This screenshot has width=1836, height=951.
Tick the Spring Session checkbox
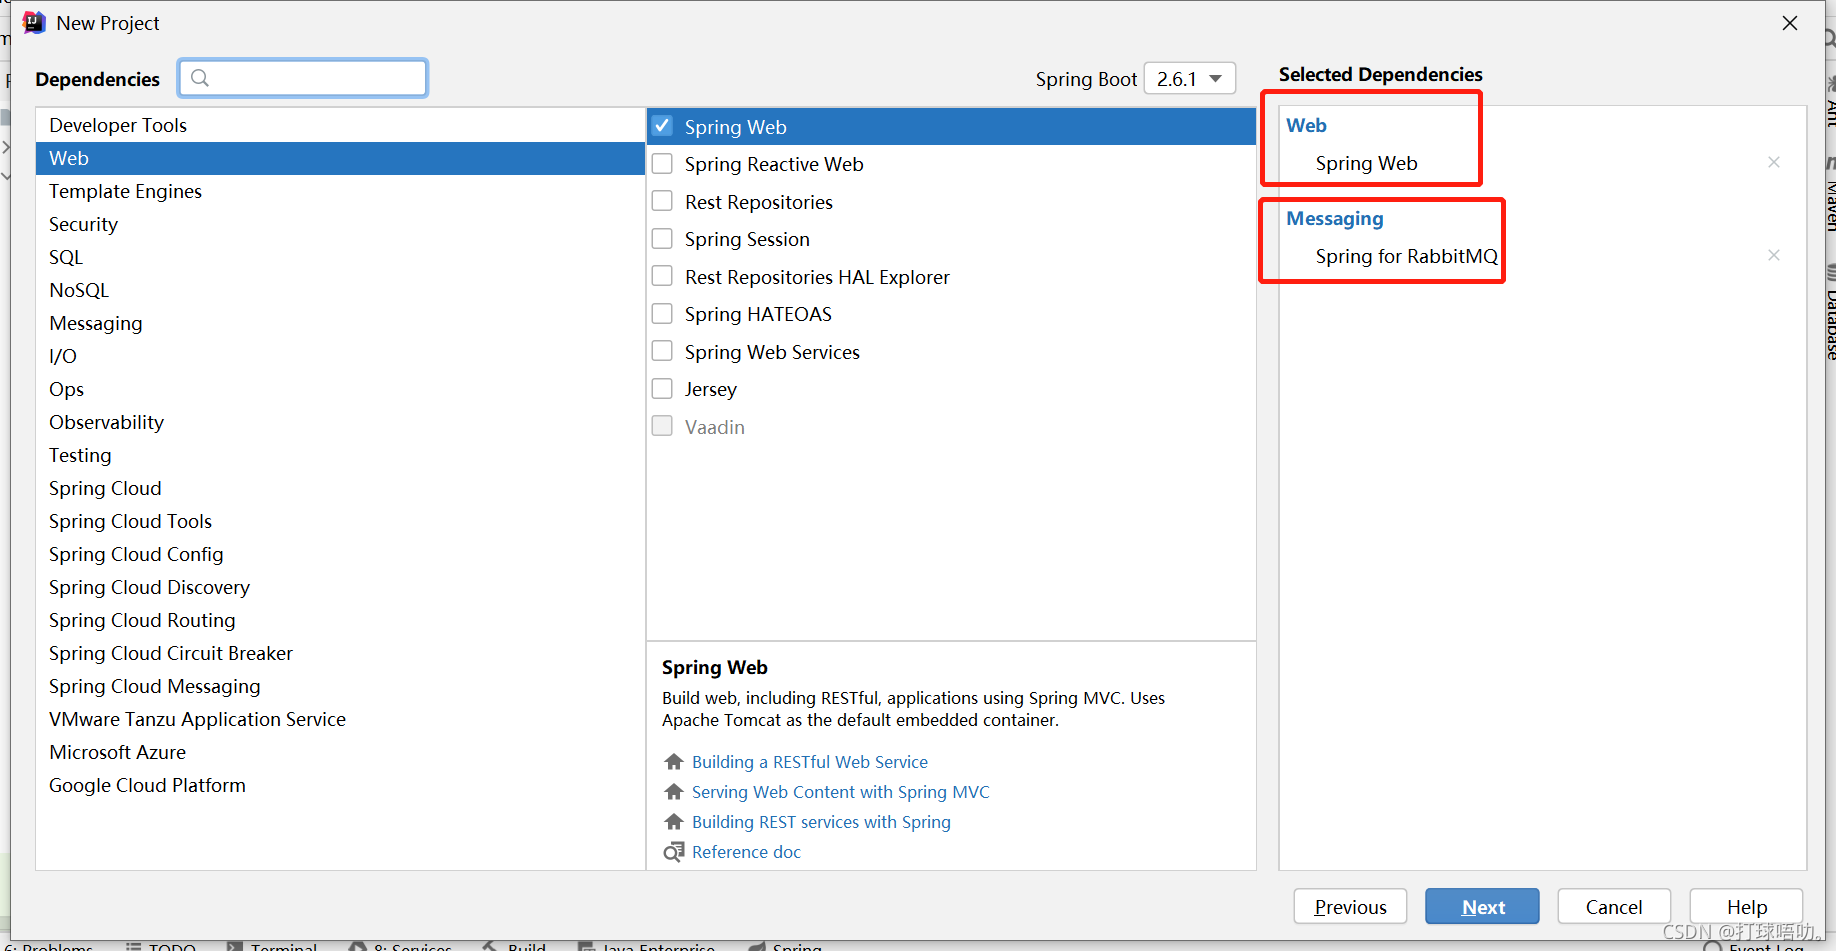[x=662, y=238]
